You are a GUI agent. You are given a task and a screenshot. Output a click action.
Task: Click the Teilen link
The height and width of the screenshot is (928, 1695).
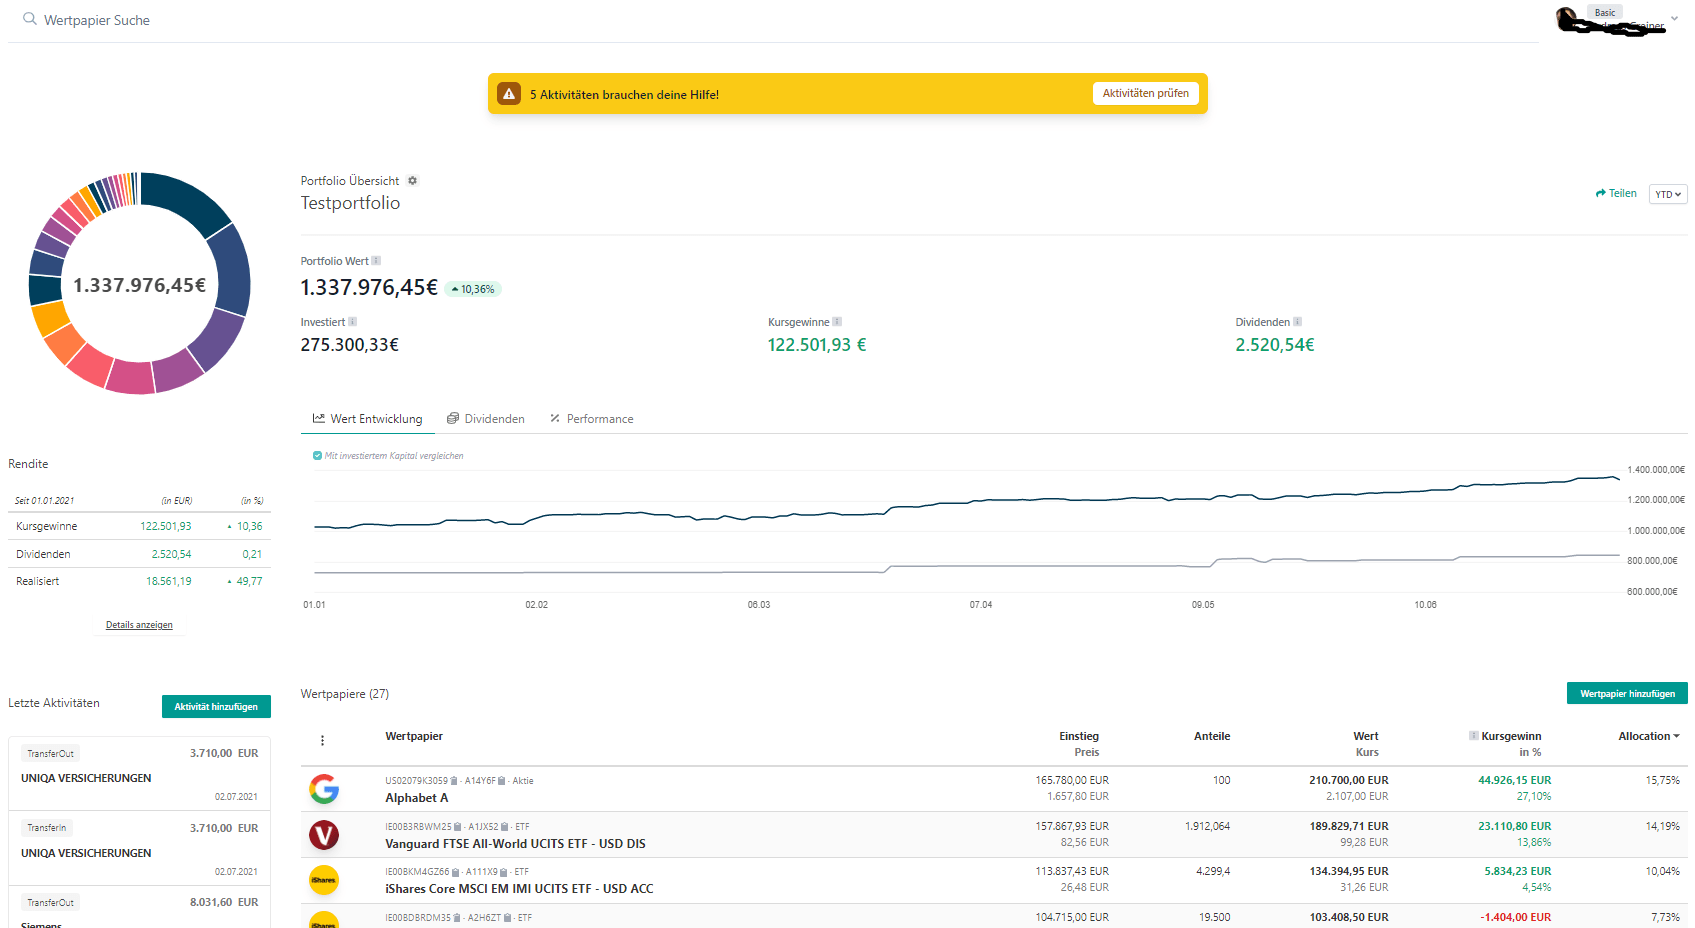point(1616,194)
